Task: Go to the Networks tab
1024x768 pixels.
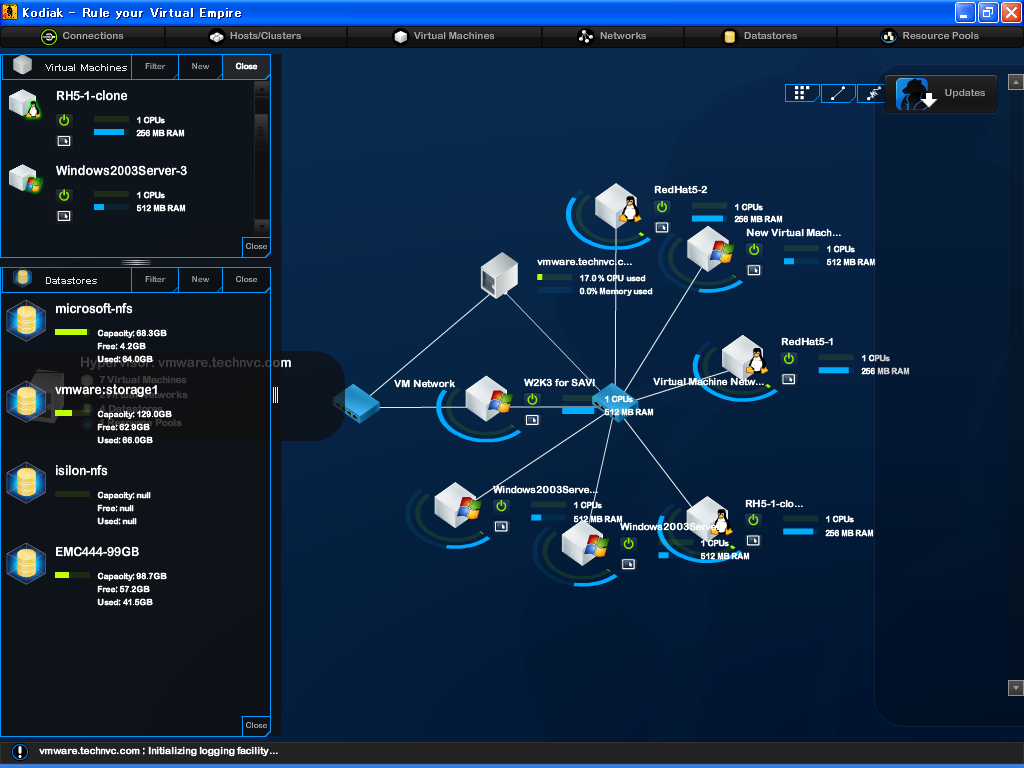Action: tap(613, 36)
